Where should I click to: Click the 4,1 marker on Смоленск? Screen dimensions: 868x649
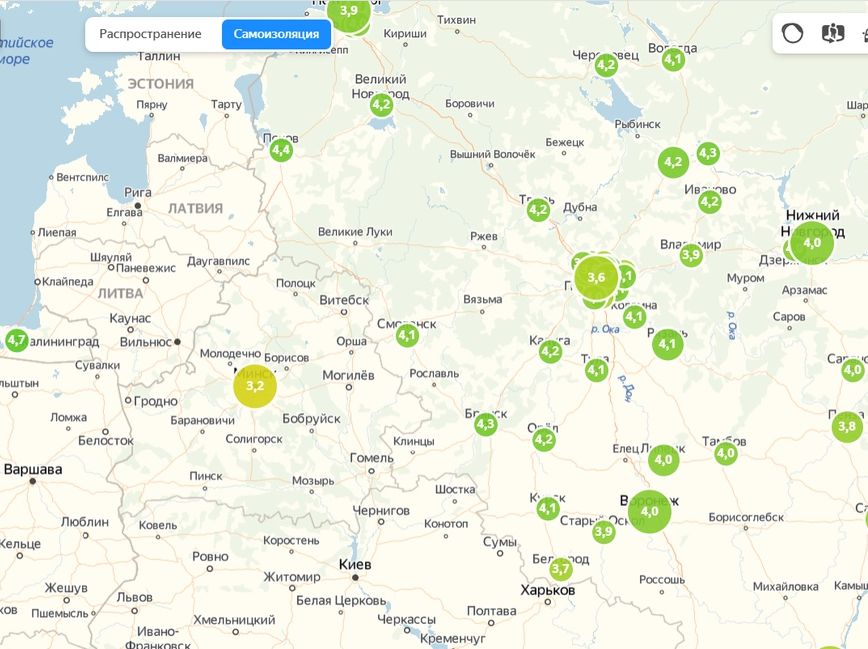coord(406,335)
